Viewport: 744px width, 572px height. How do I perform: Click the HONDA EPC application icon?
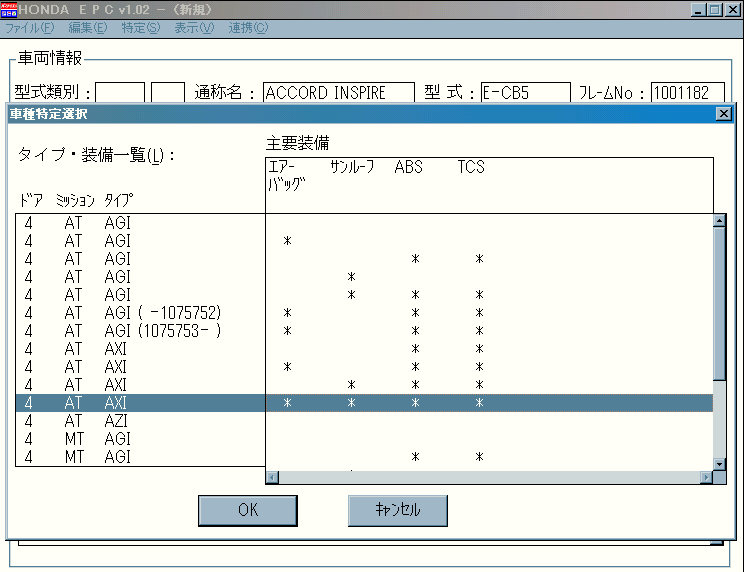pos(9,9)
